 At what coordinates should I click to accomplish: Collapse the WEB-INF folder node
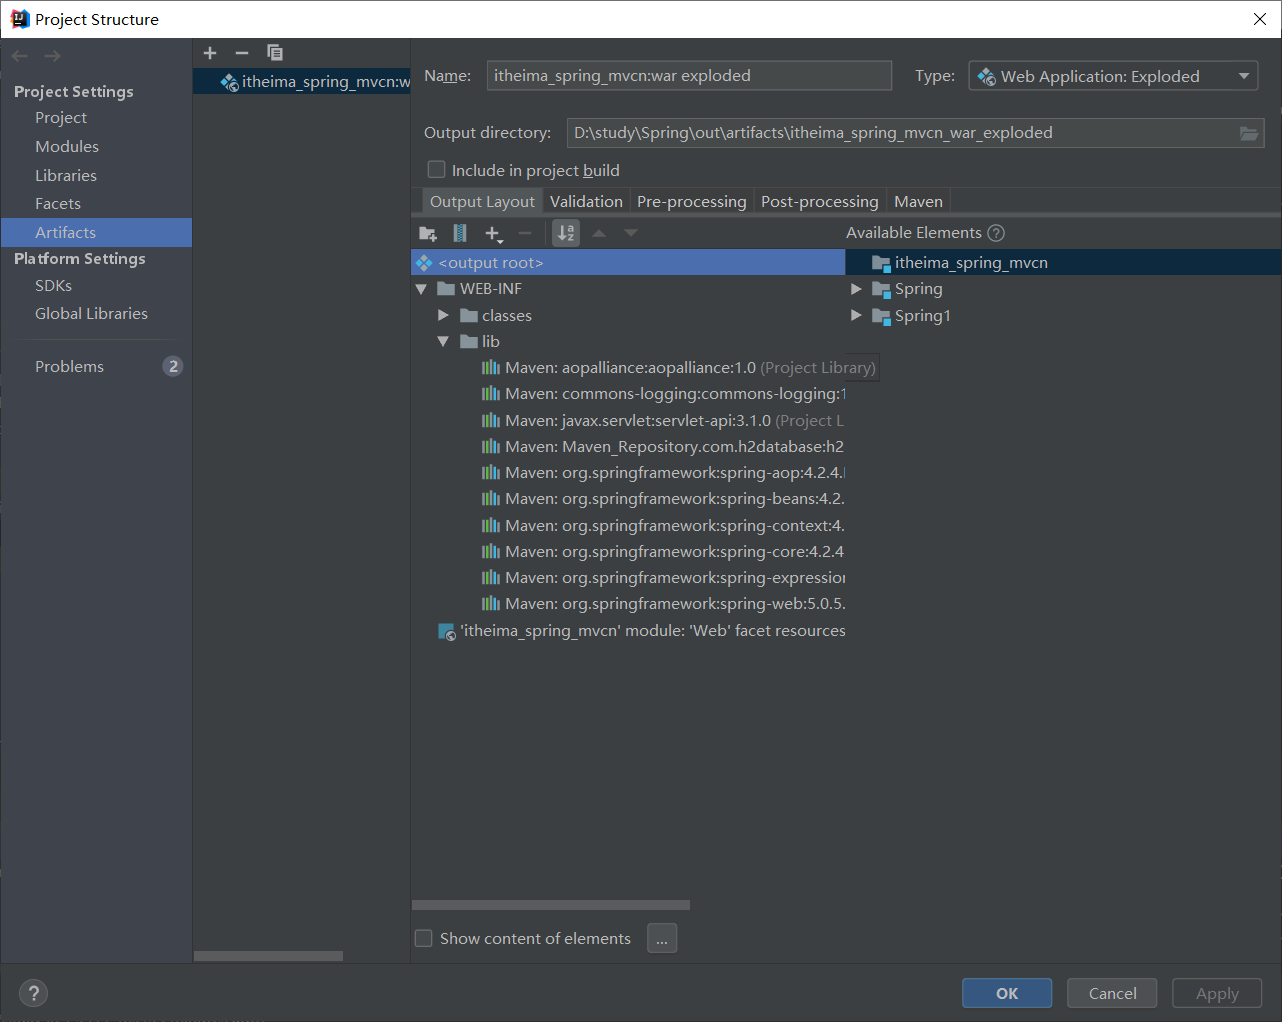coord(421,289)
